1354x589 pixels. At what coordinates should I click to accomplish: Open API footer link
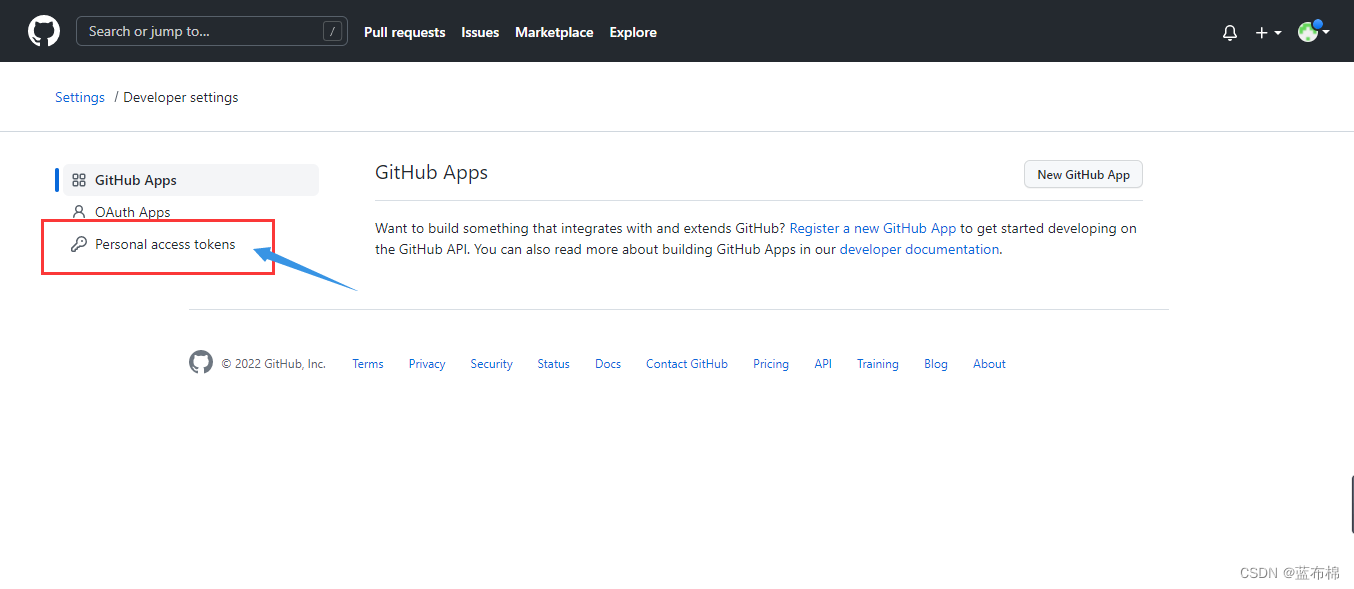click(823, 364)
